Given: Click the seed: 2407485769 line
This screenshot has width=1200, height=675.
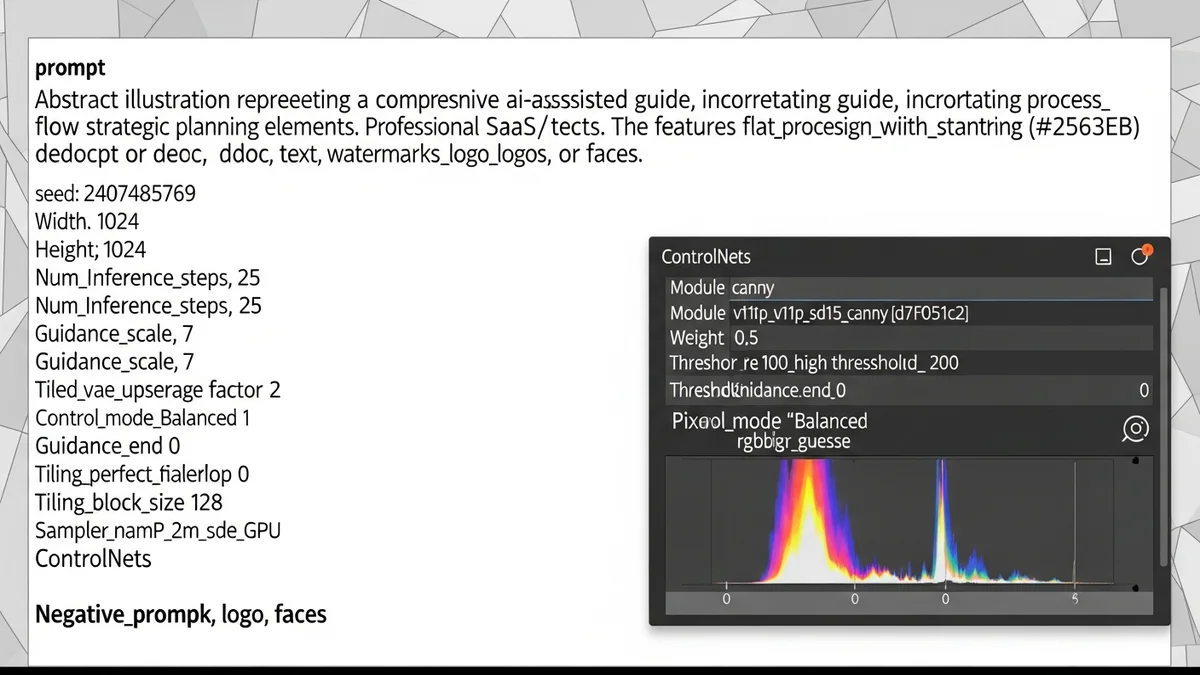Looking at the screenshot, I should click(x=115, y=193).
